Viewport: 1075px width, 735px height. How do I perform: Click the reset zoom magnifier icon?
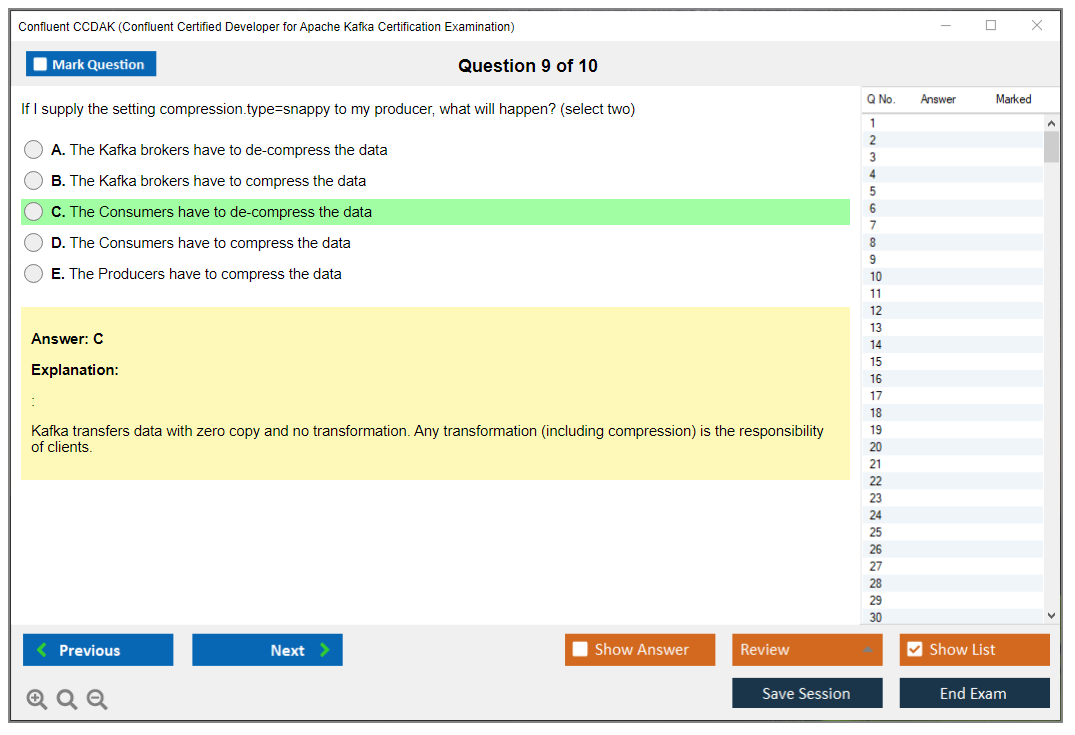[67, 699]
